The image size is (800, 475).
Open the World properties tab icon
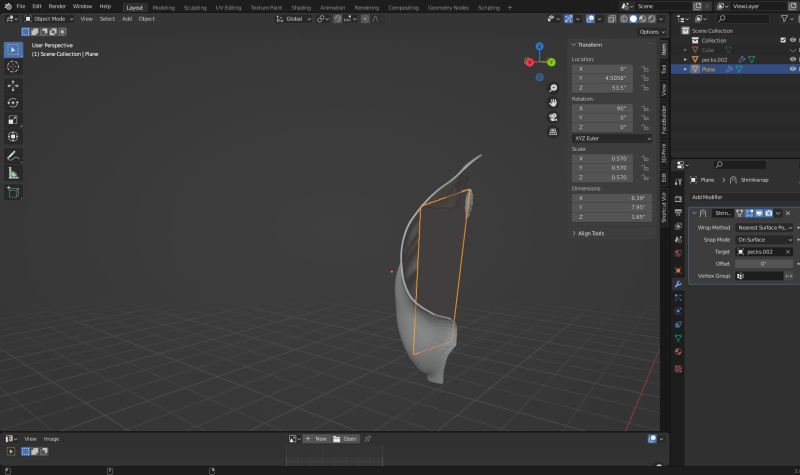pyautogui.click(x=678, y=253)
